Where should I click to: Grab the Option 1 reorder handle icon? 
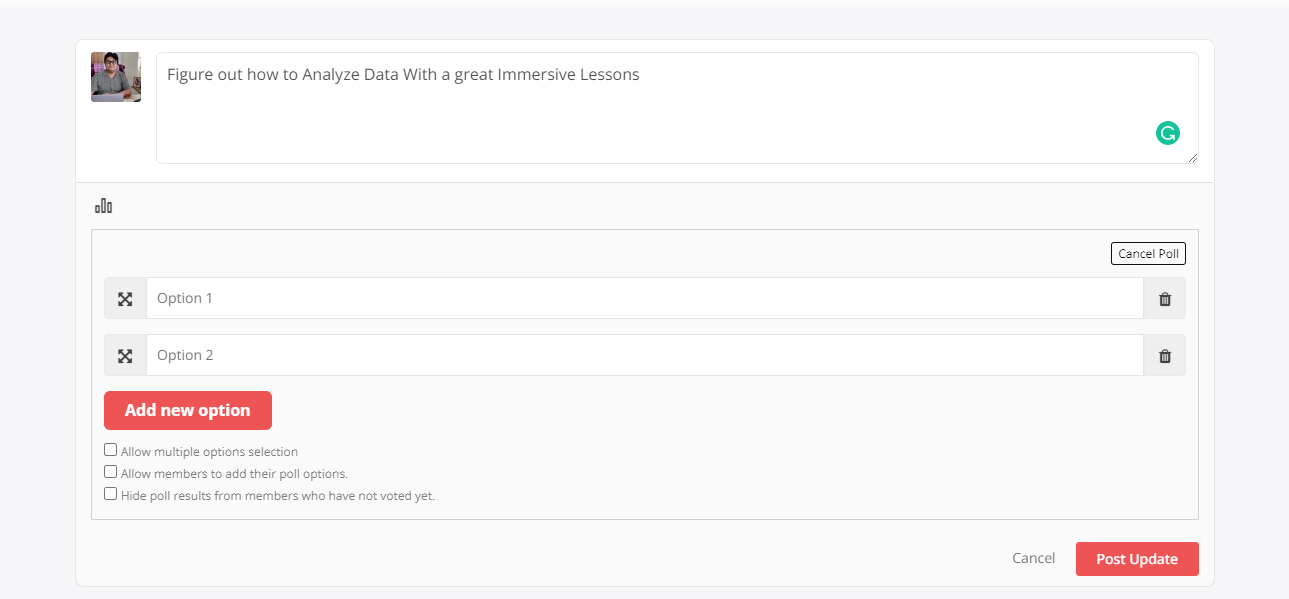[125, 298]
